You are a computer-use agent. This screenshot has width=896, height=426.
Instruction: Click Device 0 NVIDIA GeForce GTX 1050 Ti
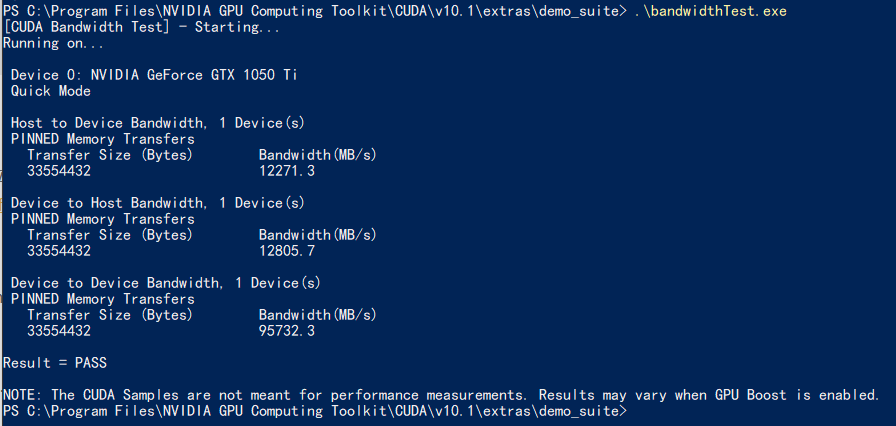point(154,75)
